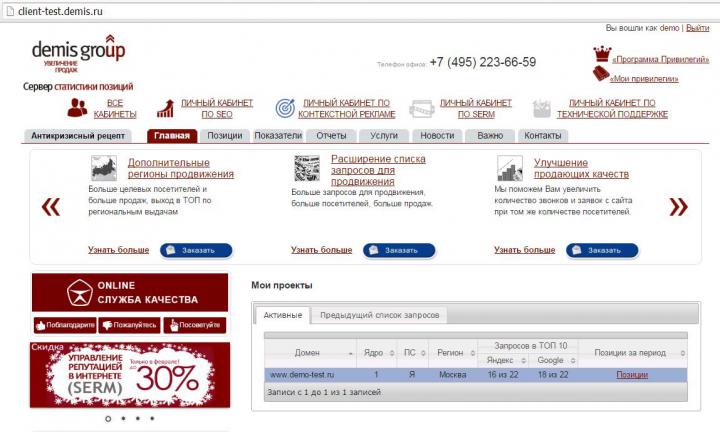Sort table by Яндекс column arrows

click(x=523, y=360)
